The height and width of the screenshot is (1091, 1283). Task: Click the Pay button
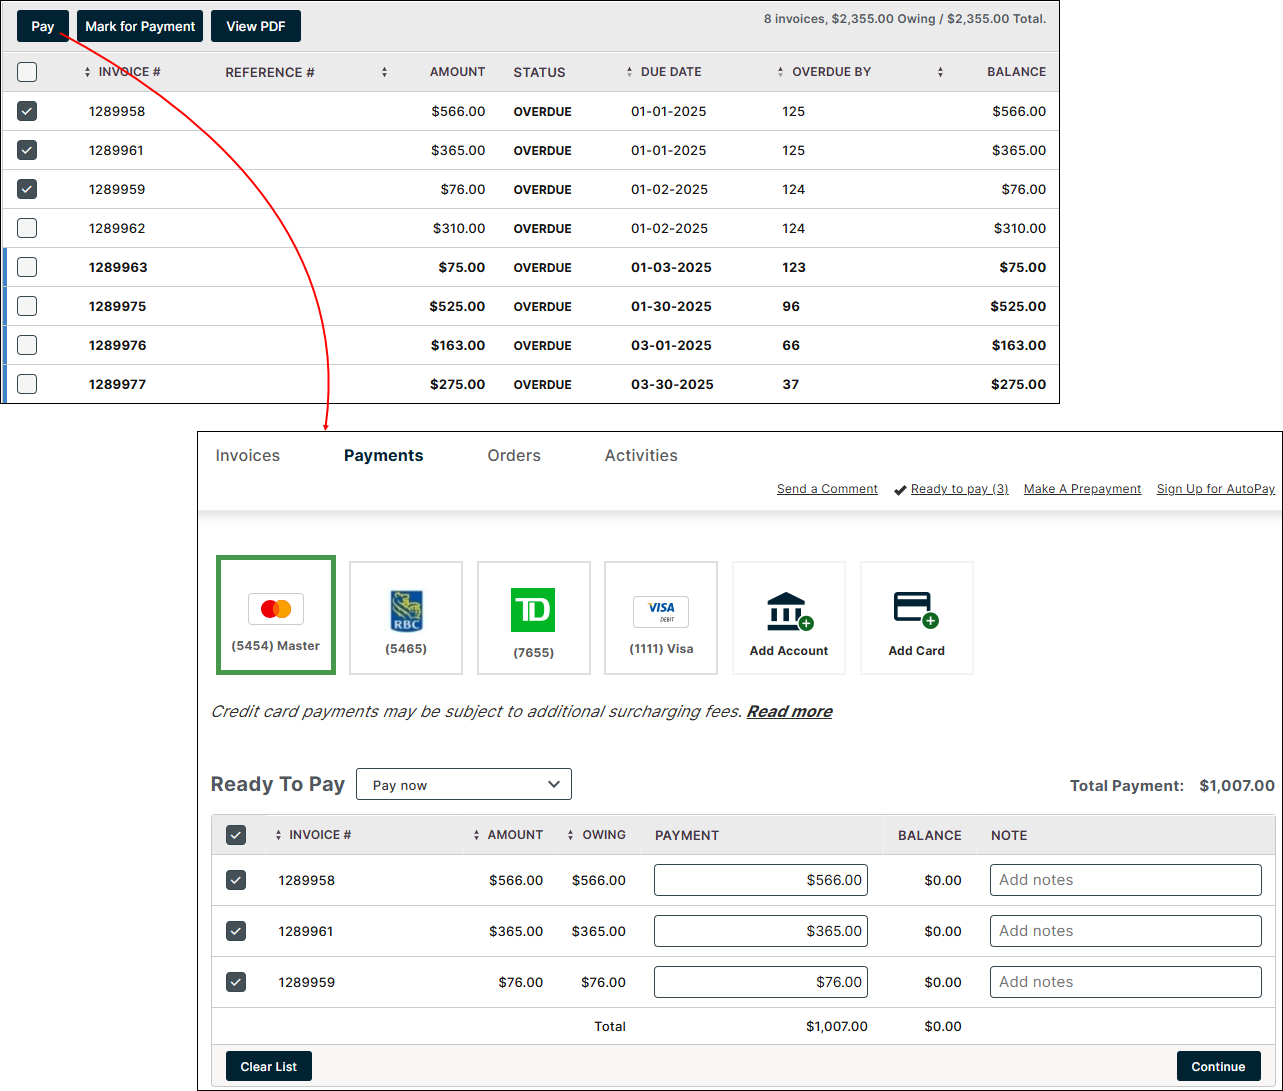coord(43,26)
